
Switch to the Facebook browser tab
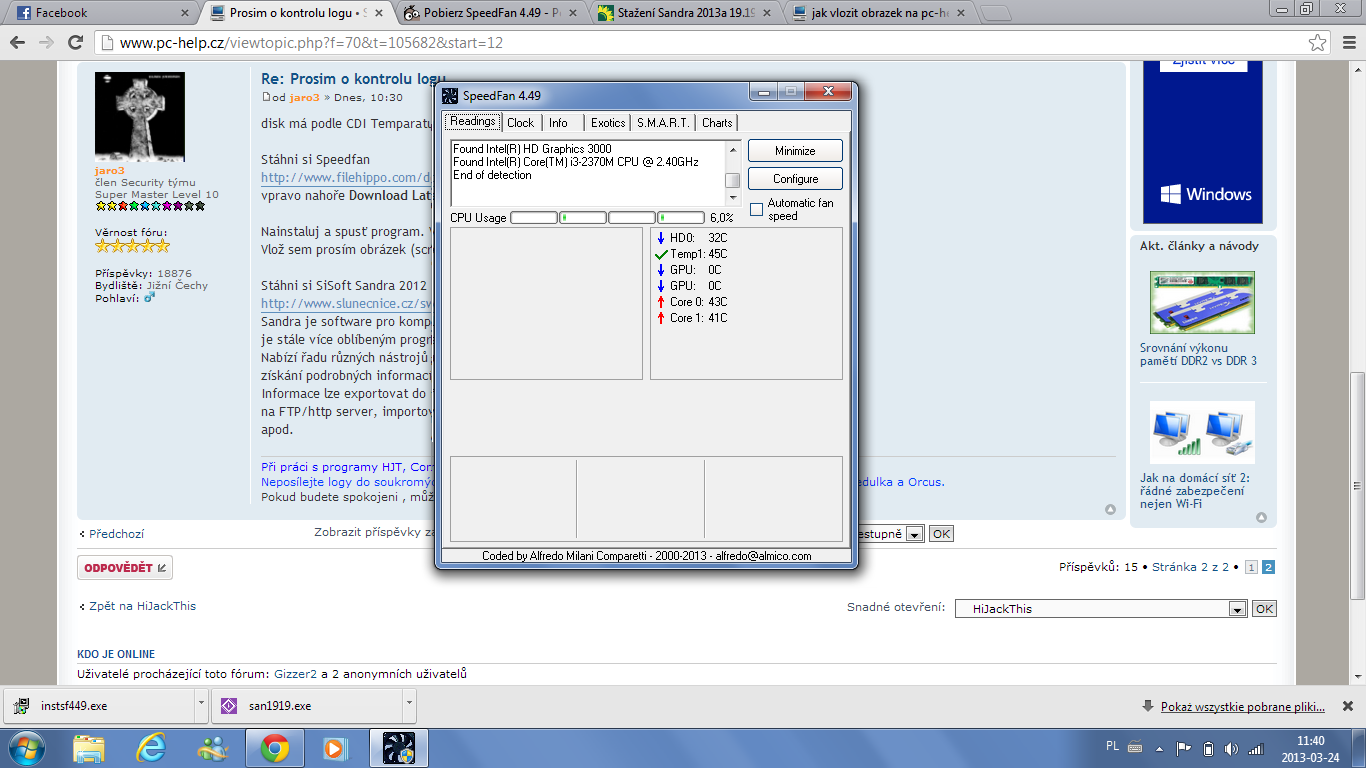point(102,13)
